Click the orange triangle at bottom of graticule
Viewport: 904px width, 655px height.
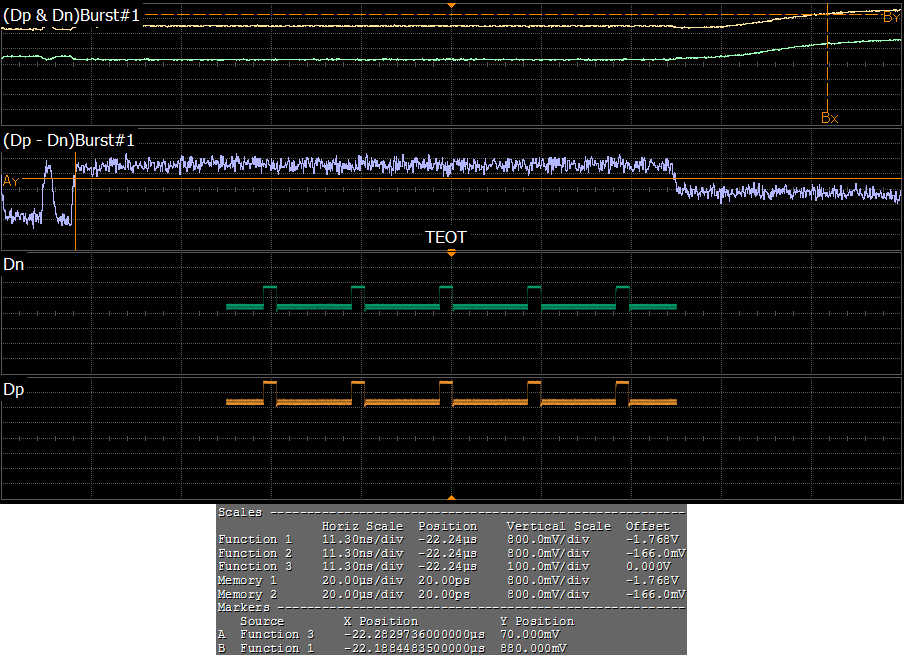452,497
